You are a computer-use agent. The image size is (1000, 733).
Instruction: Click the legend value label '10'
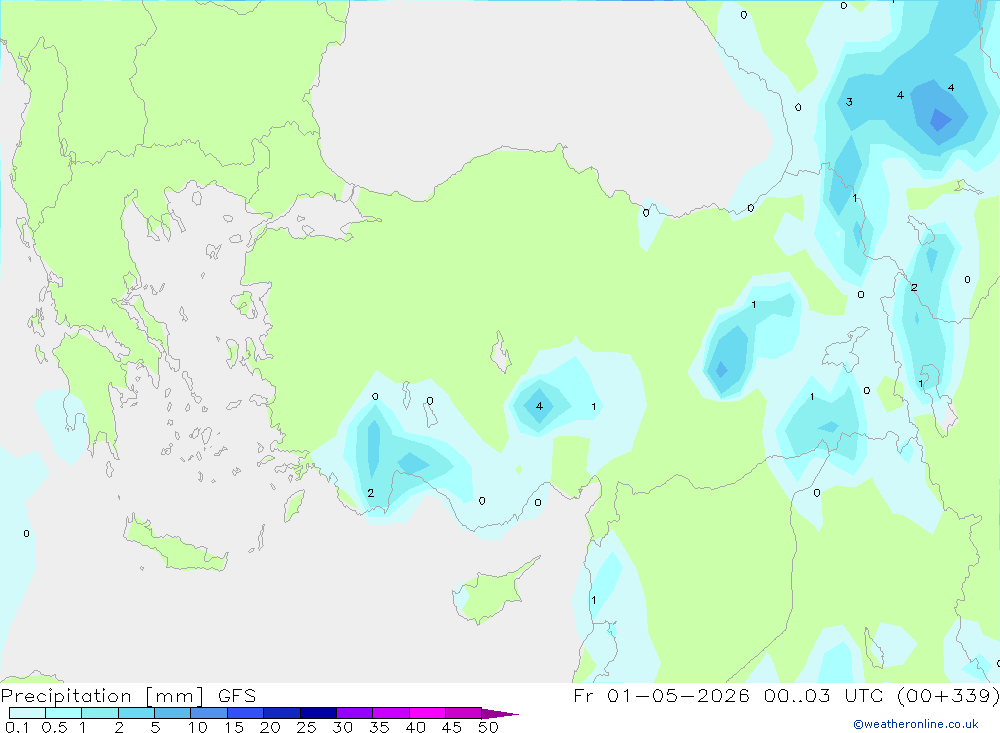198,727
